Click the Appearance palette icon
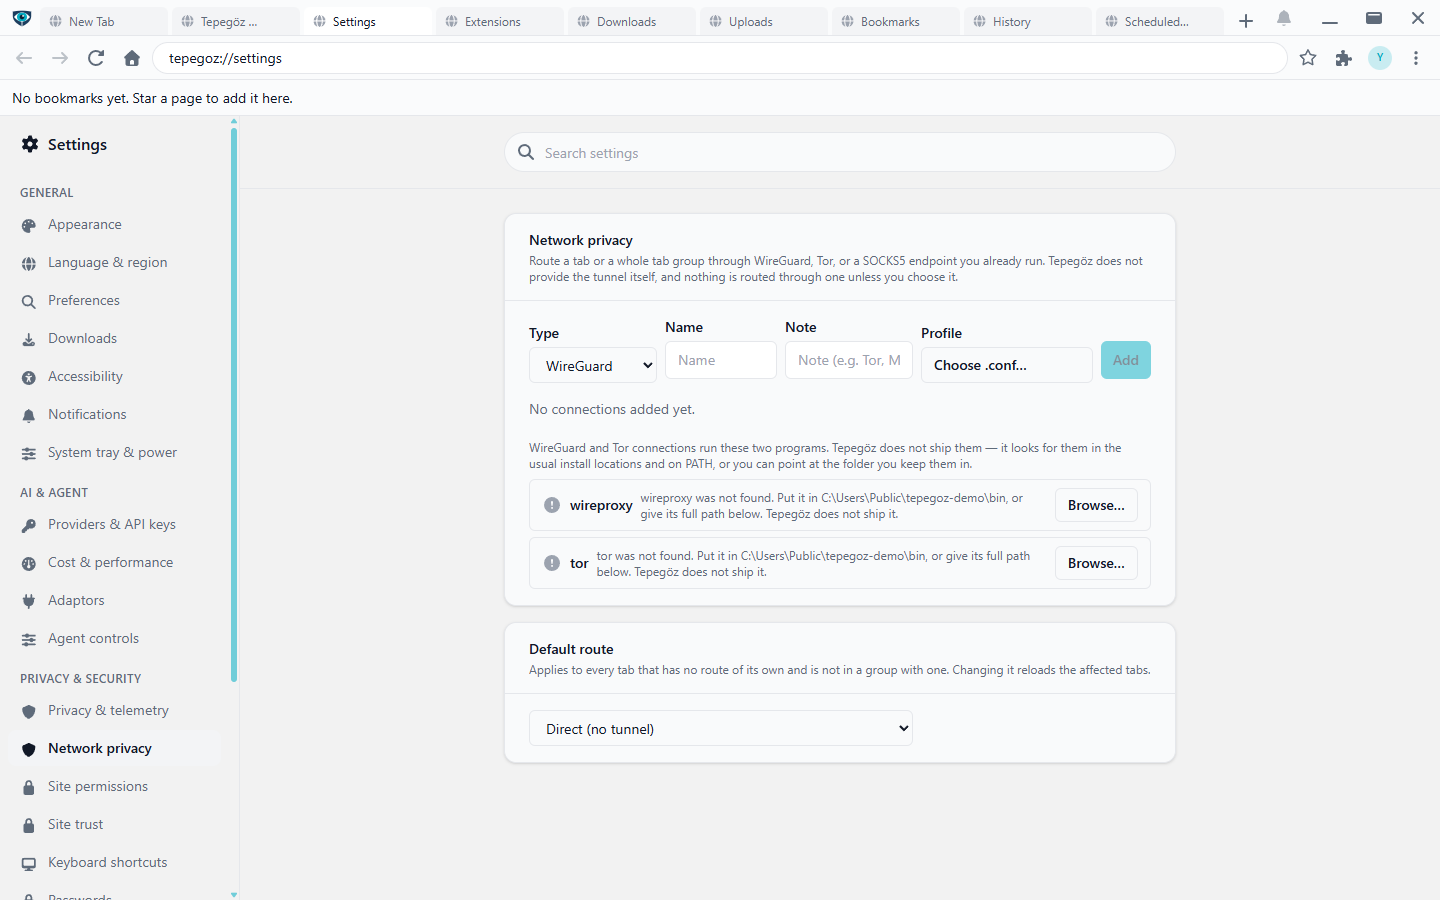The width and height of the screenshot is (1440, 900). (29, 225)
